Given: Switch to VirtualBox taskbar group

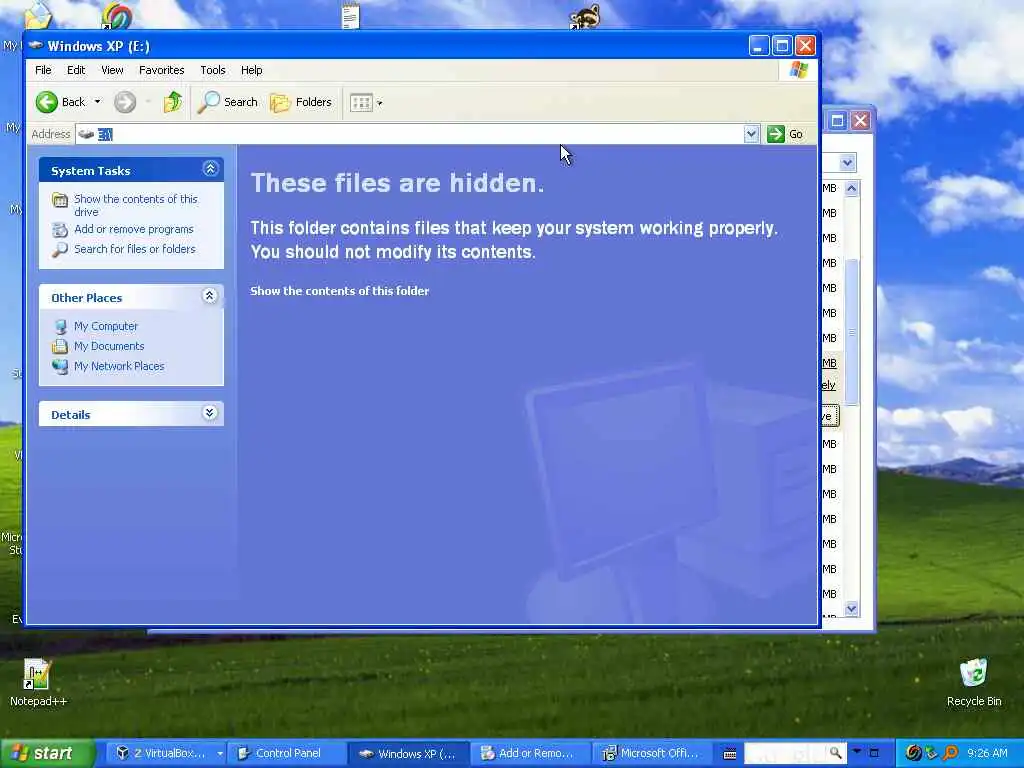Looking at the screenshot, I should [x=168, y=754].
